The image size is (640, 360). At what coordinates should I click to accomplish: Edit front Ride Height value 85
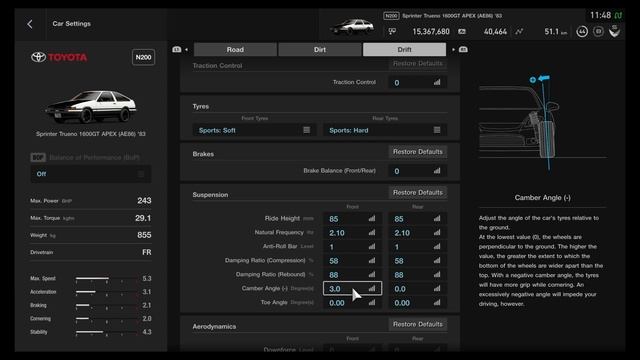[x=352, y=219]
